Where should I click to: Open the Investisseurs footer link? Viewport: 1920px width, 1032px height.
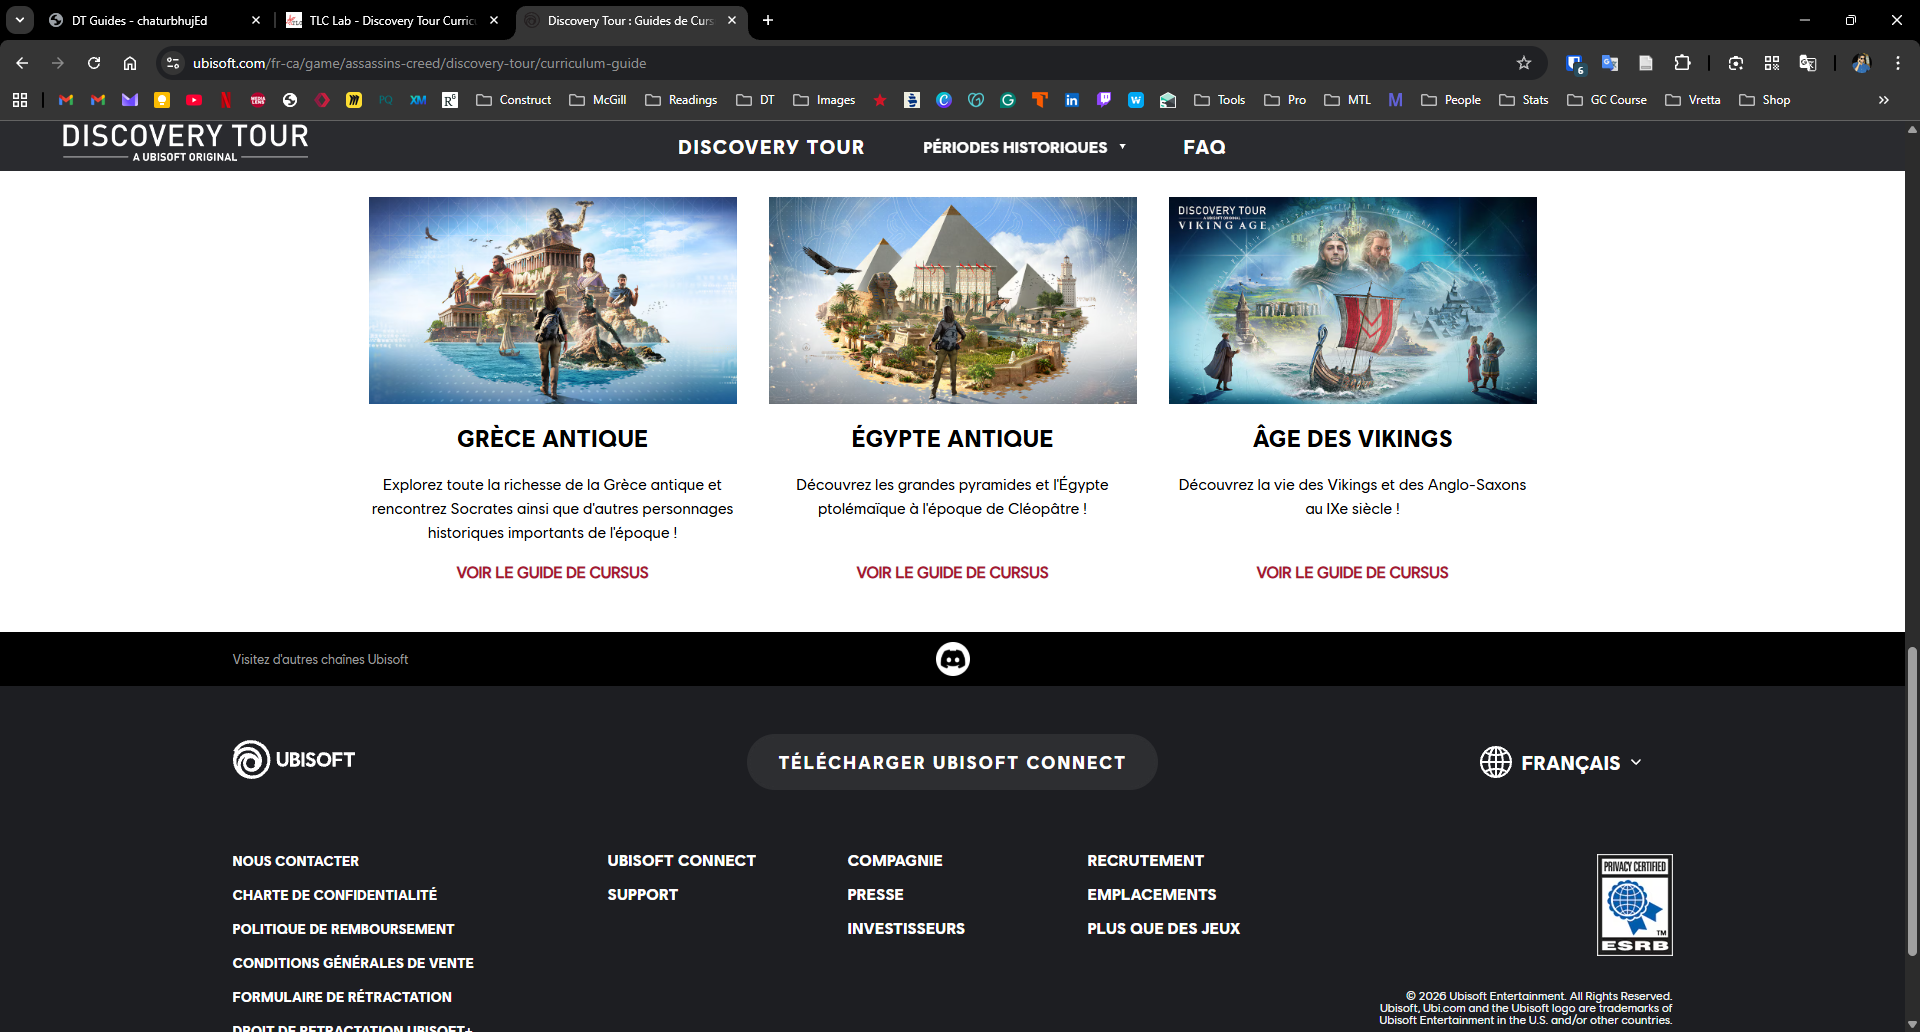(x=906, y=929)
